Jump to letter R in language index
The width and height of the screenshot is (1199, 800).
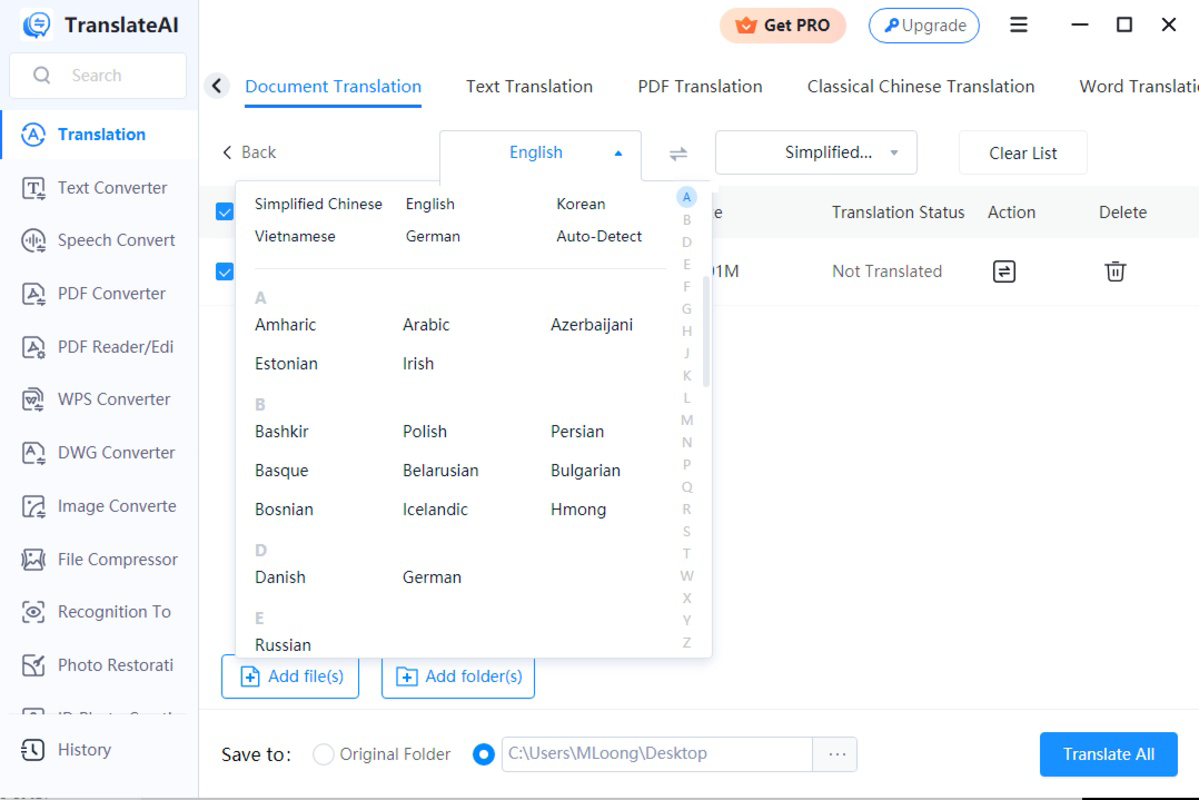687,509
